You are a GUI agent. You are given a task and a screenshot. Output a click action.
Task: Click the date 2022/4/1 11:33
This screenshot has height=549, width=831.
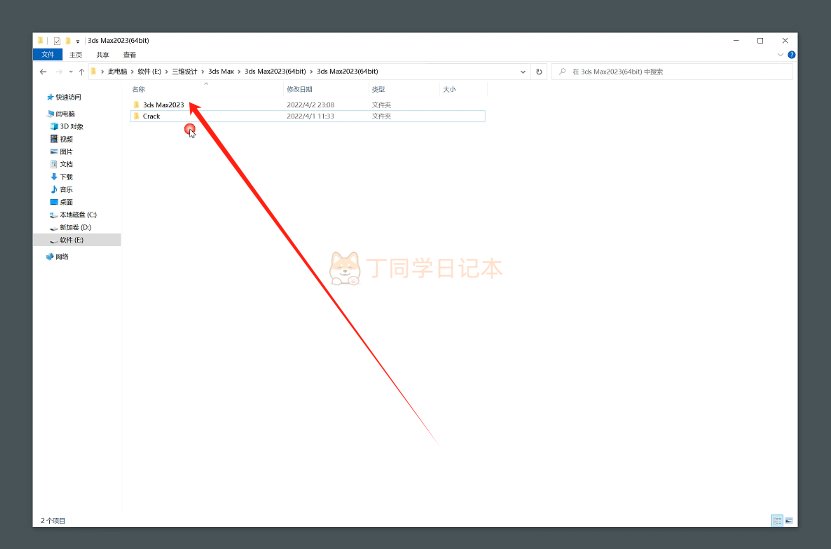pos(311,116)
